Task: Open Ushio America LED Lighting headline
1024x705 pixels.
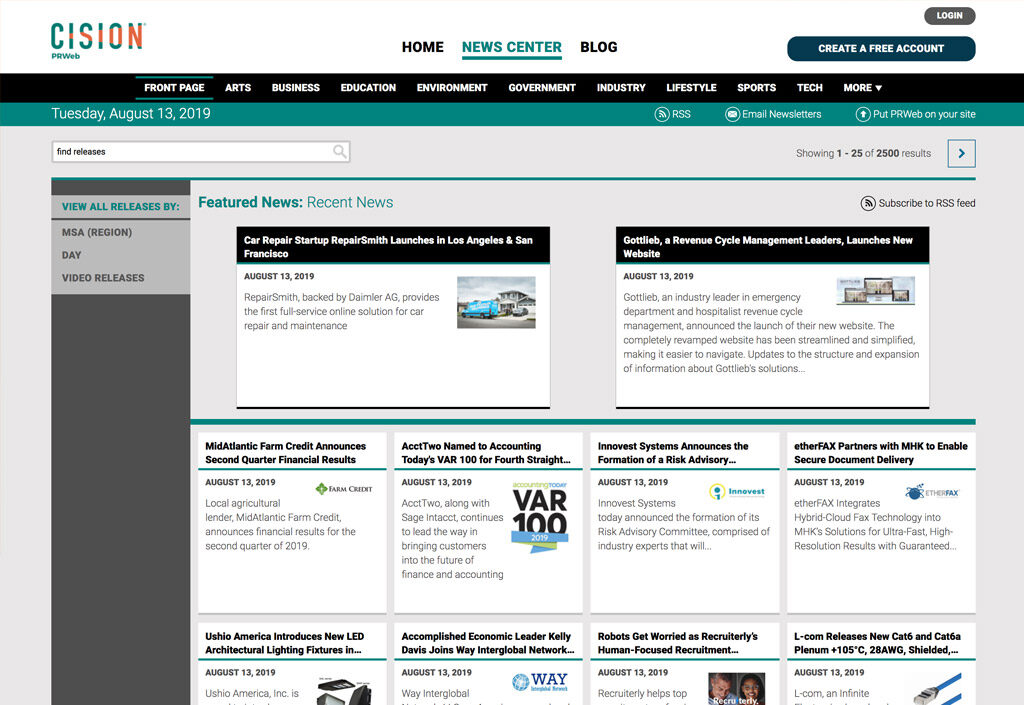Action: [285, 643]
